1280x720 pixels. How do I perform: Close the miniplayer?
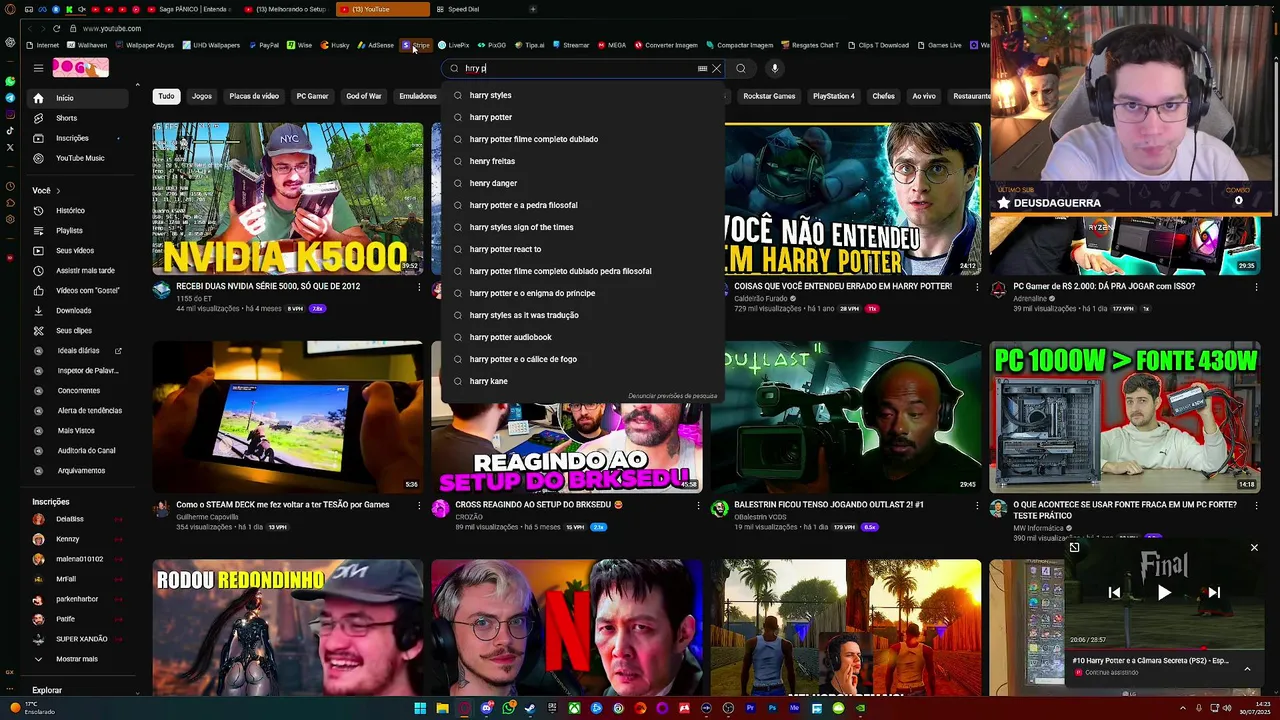point(1254,548)
